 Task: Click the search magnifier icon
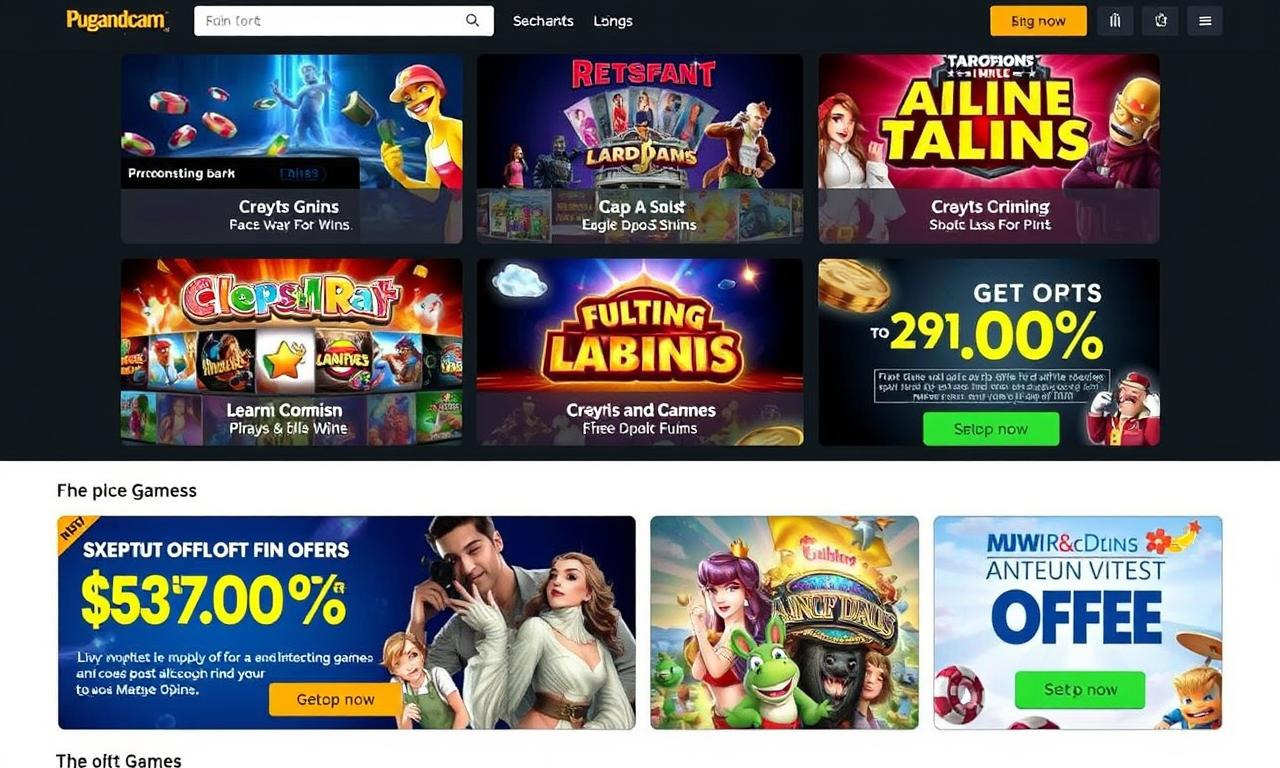pyautogui.click(x=473, y=20)
